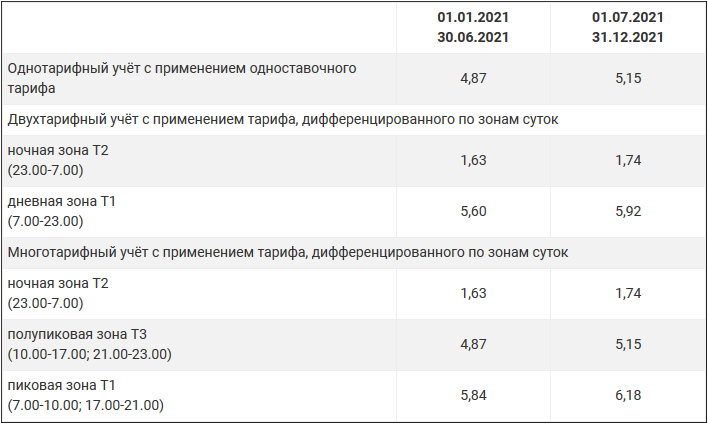Viewport: 708px width, 424px height.
Task: Select the Многотарифный учёт section heading
Action: point(288,252)
